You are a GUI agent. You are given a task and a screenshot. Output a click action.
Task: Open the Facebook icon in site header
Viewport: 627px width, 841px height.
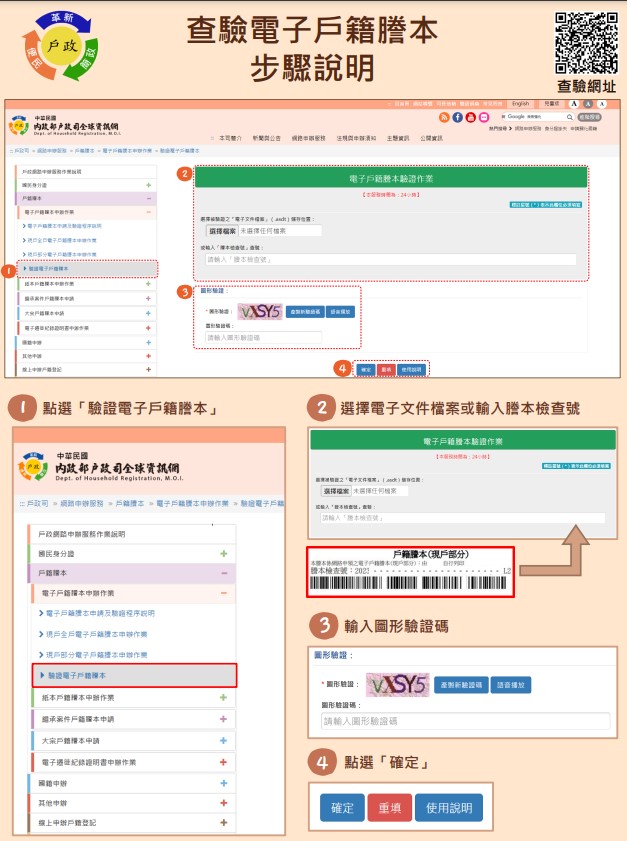(x=459, y=117)
